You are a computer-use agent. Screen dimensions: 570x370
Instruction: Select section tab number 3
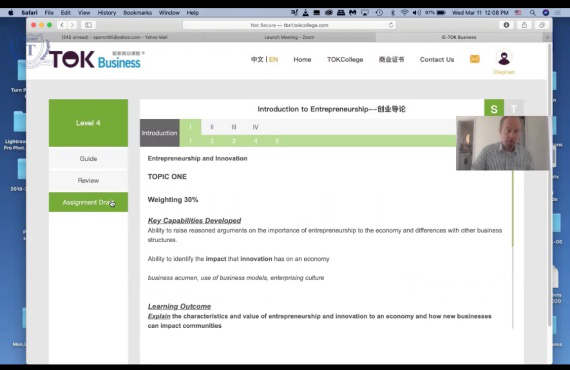[234, 141]
